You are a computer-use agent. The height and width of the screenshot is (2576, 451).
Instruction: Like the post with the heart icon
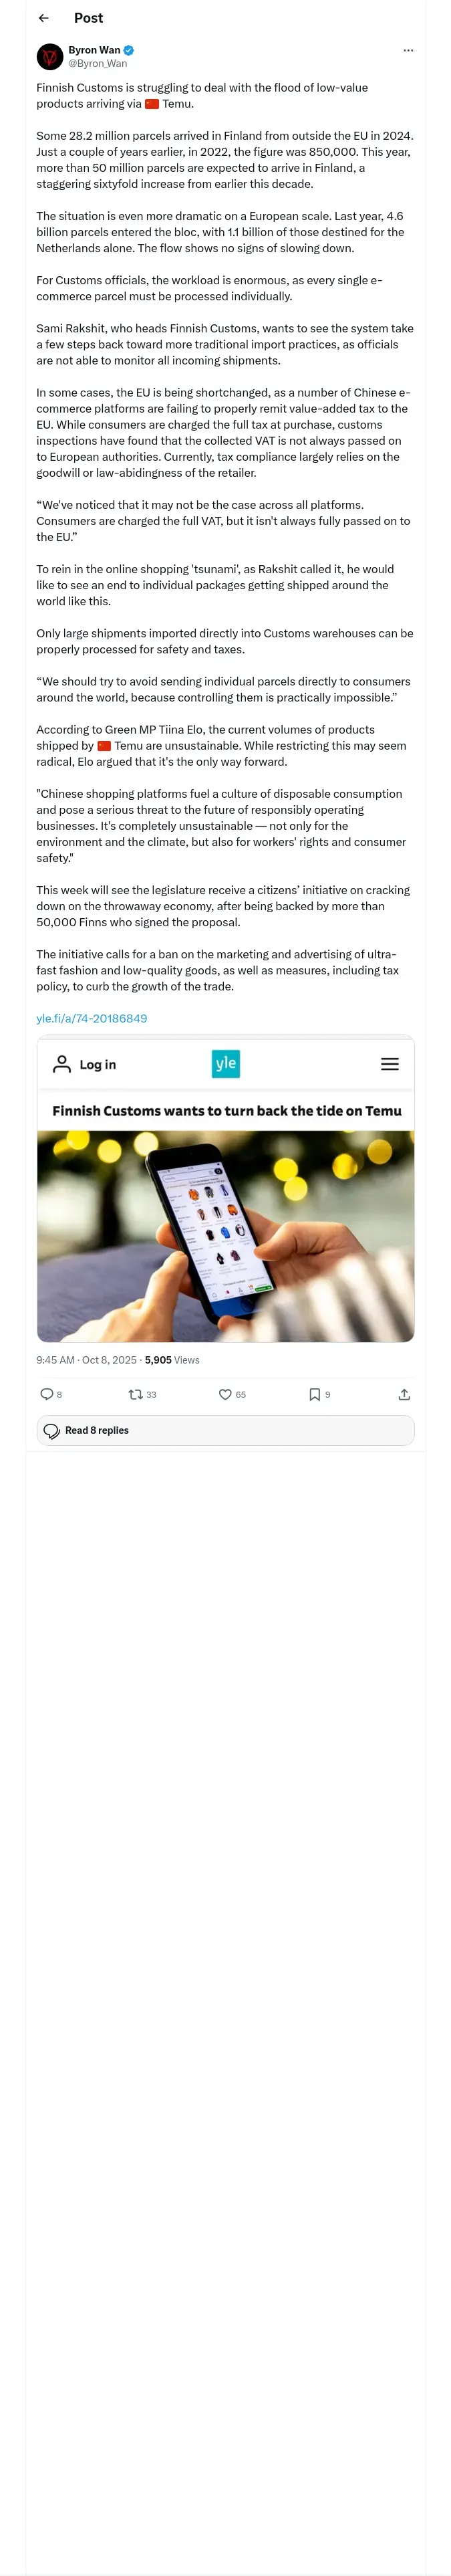click(x=225, y=1394)
